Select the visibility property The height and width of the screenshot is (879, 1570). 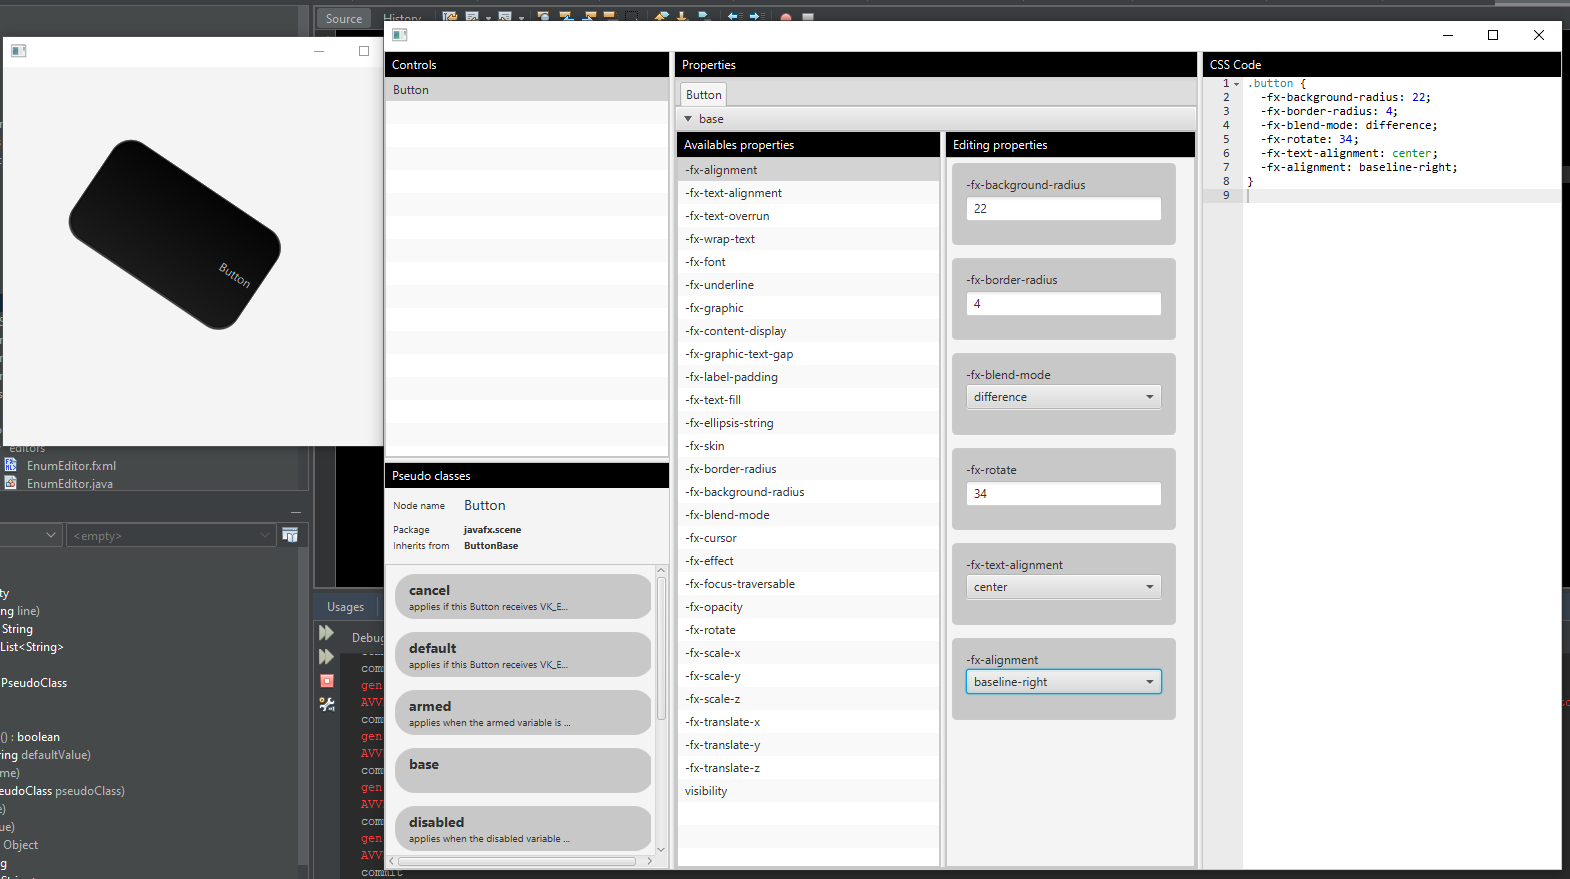point(808,791)
